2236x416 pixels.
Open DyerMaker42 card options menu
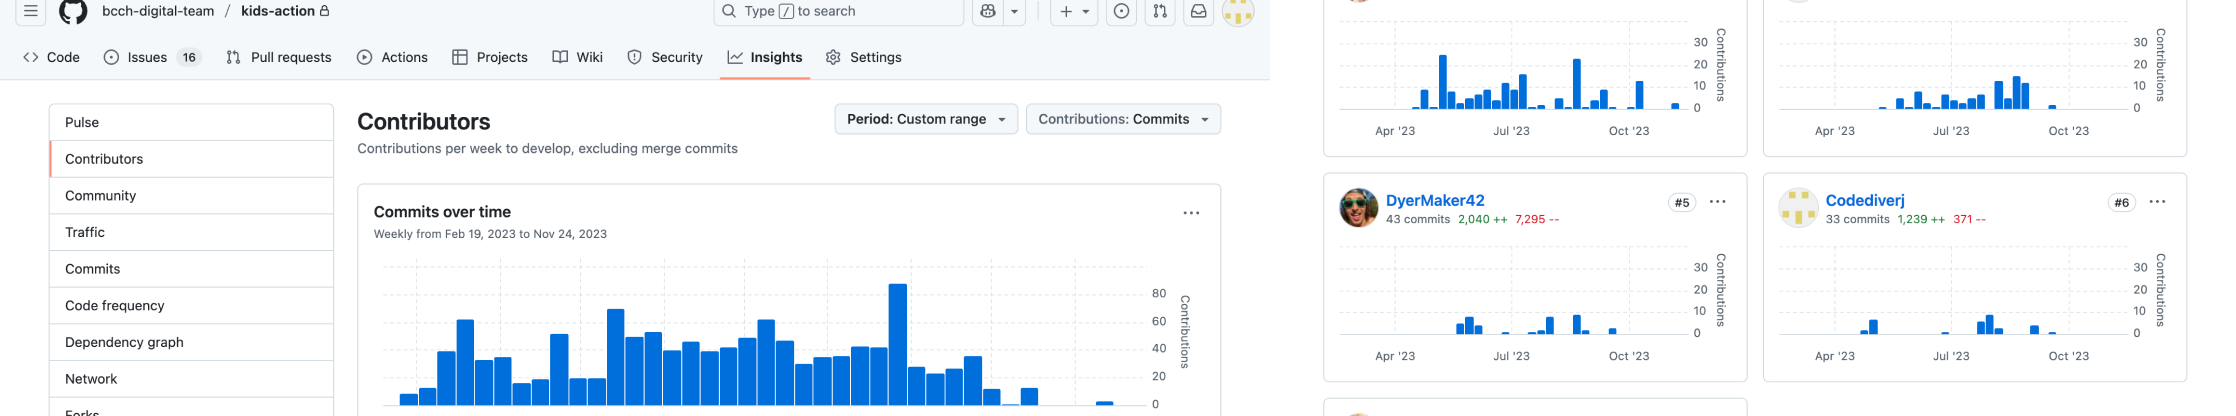[1717, 202]
